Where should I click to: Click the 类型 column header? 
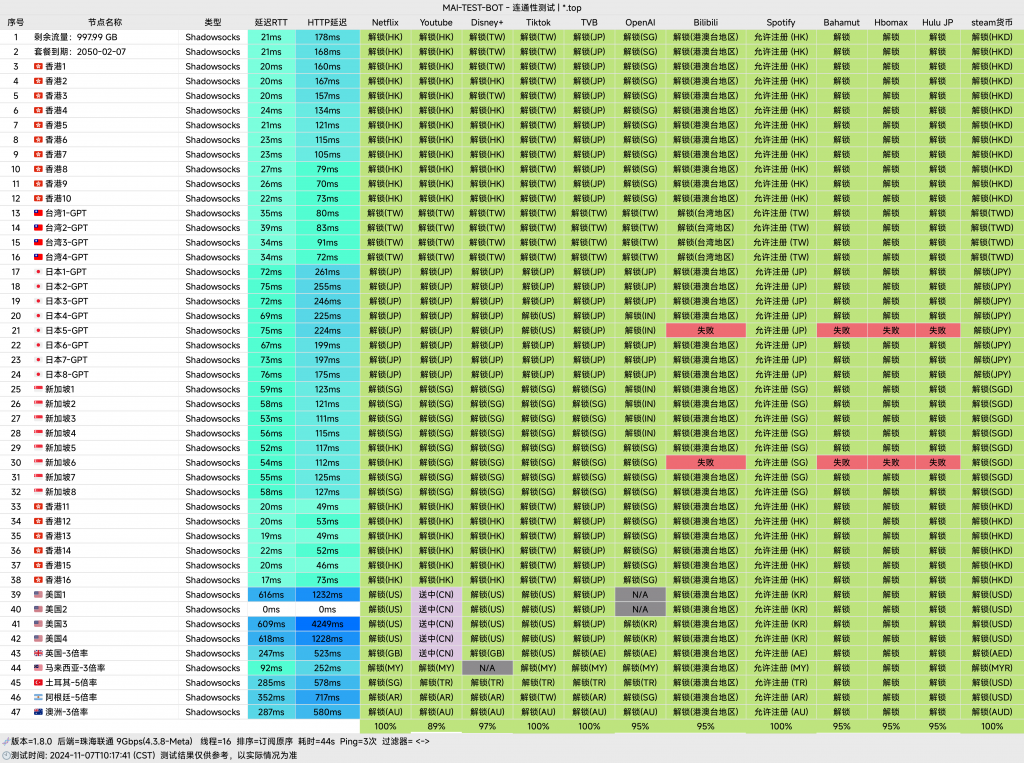(213, 22)
